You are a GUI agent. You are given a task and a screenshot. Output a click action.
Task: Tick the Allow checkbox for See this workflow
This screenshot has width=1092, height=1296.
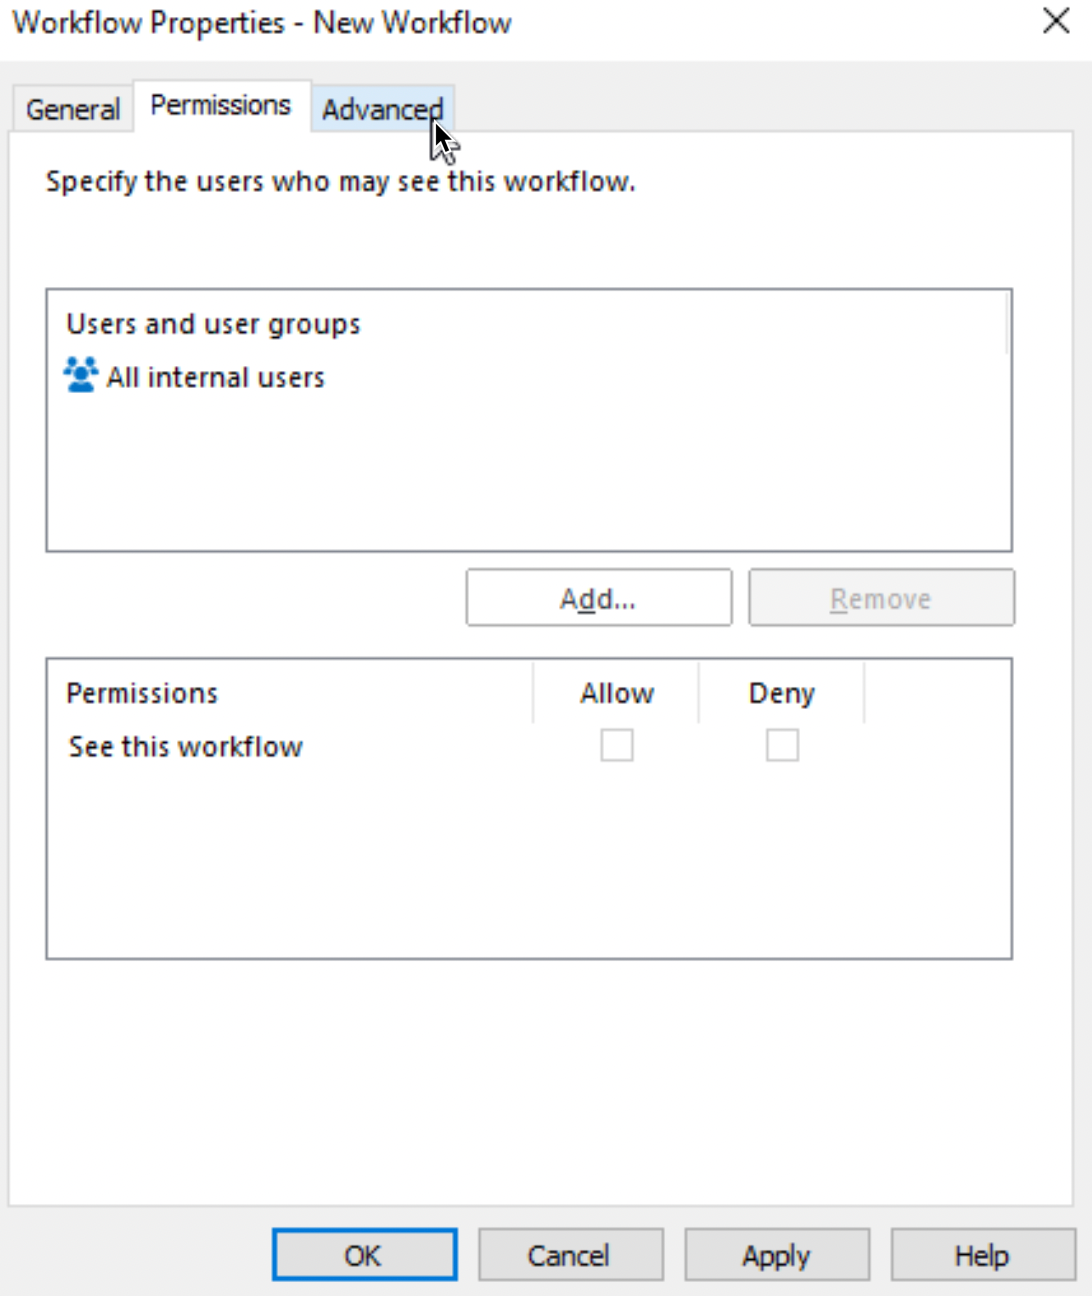click(617, 745)
